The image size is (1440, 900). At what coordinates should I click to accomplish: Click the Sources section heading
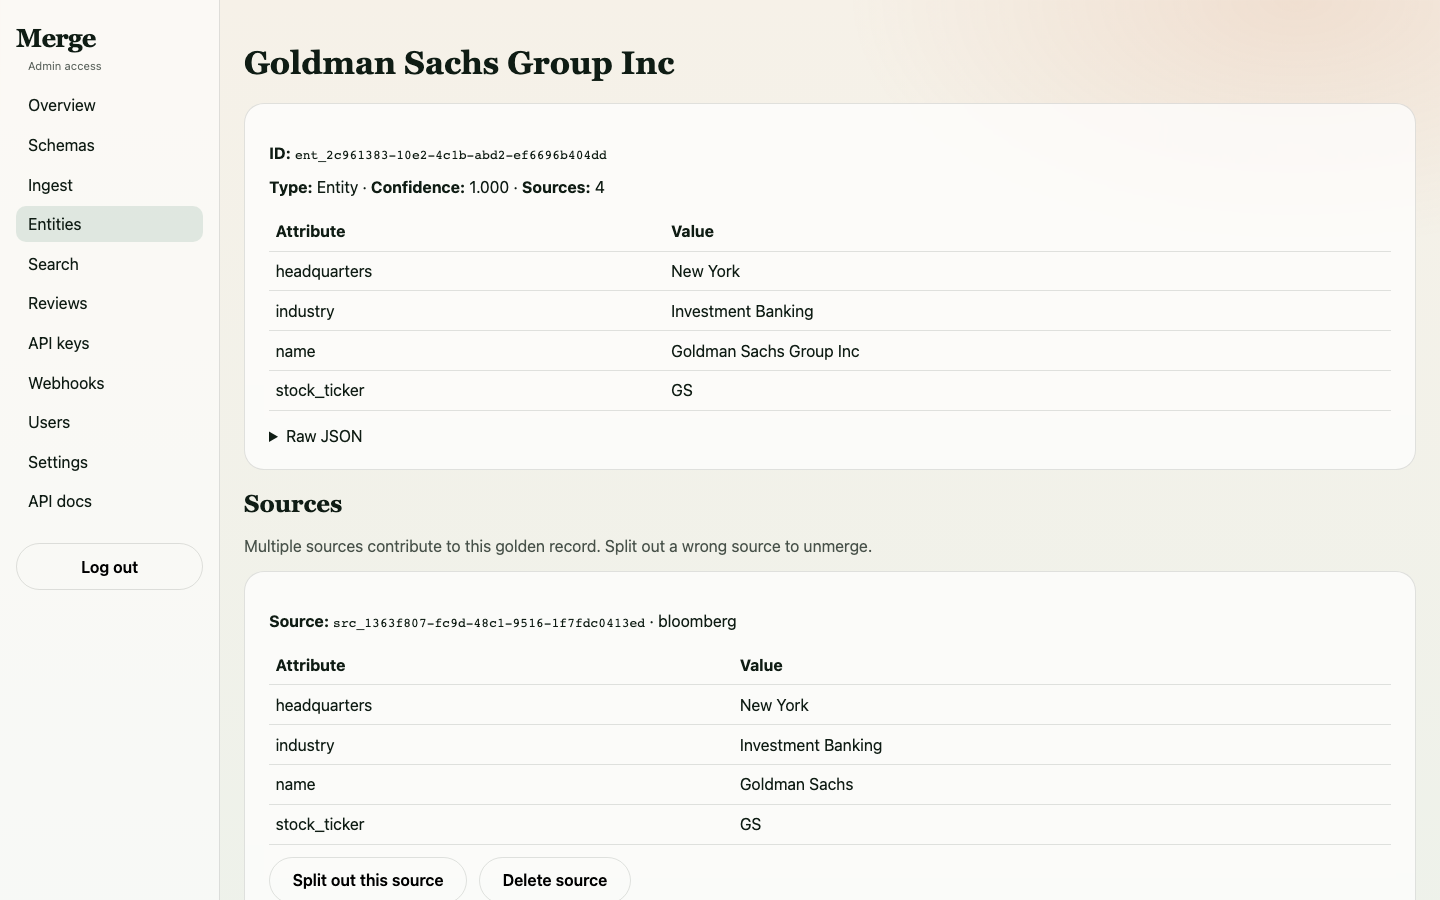293,504
